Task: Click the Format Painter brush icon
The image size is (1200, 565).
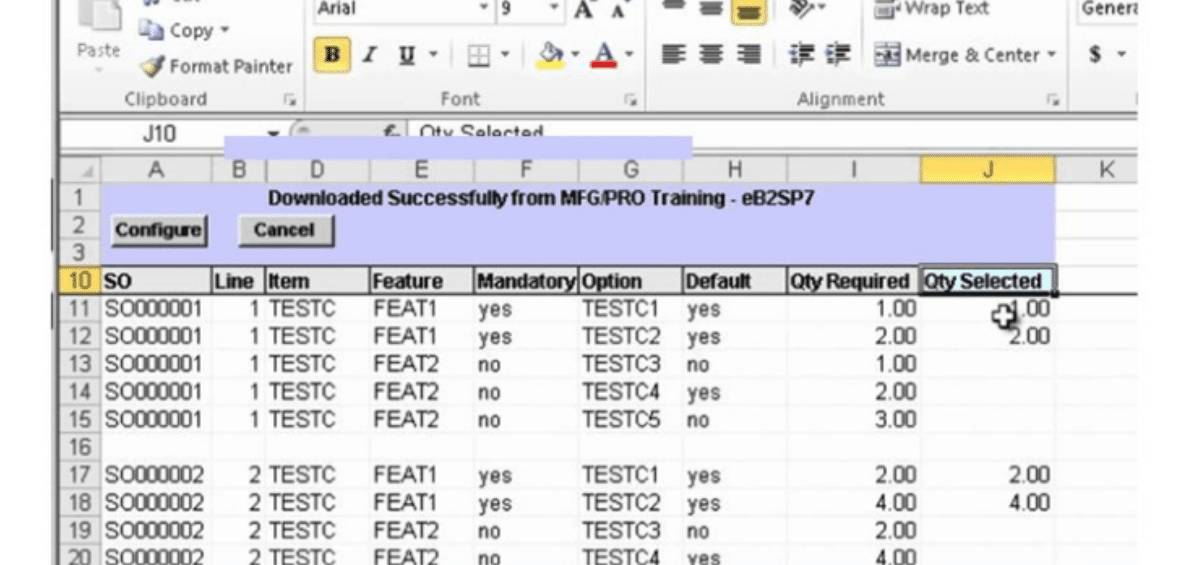Action: (x=153, y=67)
